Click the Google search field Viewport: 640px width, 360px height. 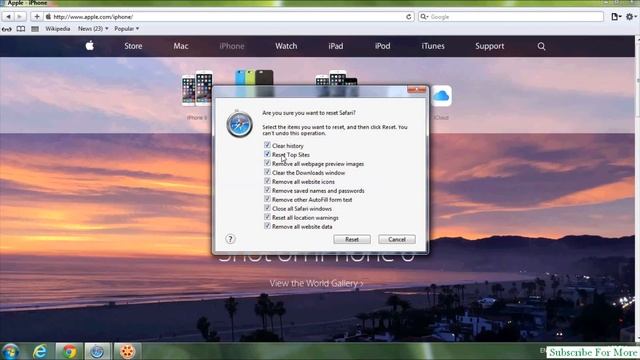511,17
